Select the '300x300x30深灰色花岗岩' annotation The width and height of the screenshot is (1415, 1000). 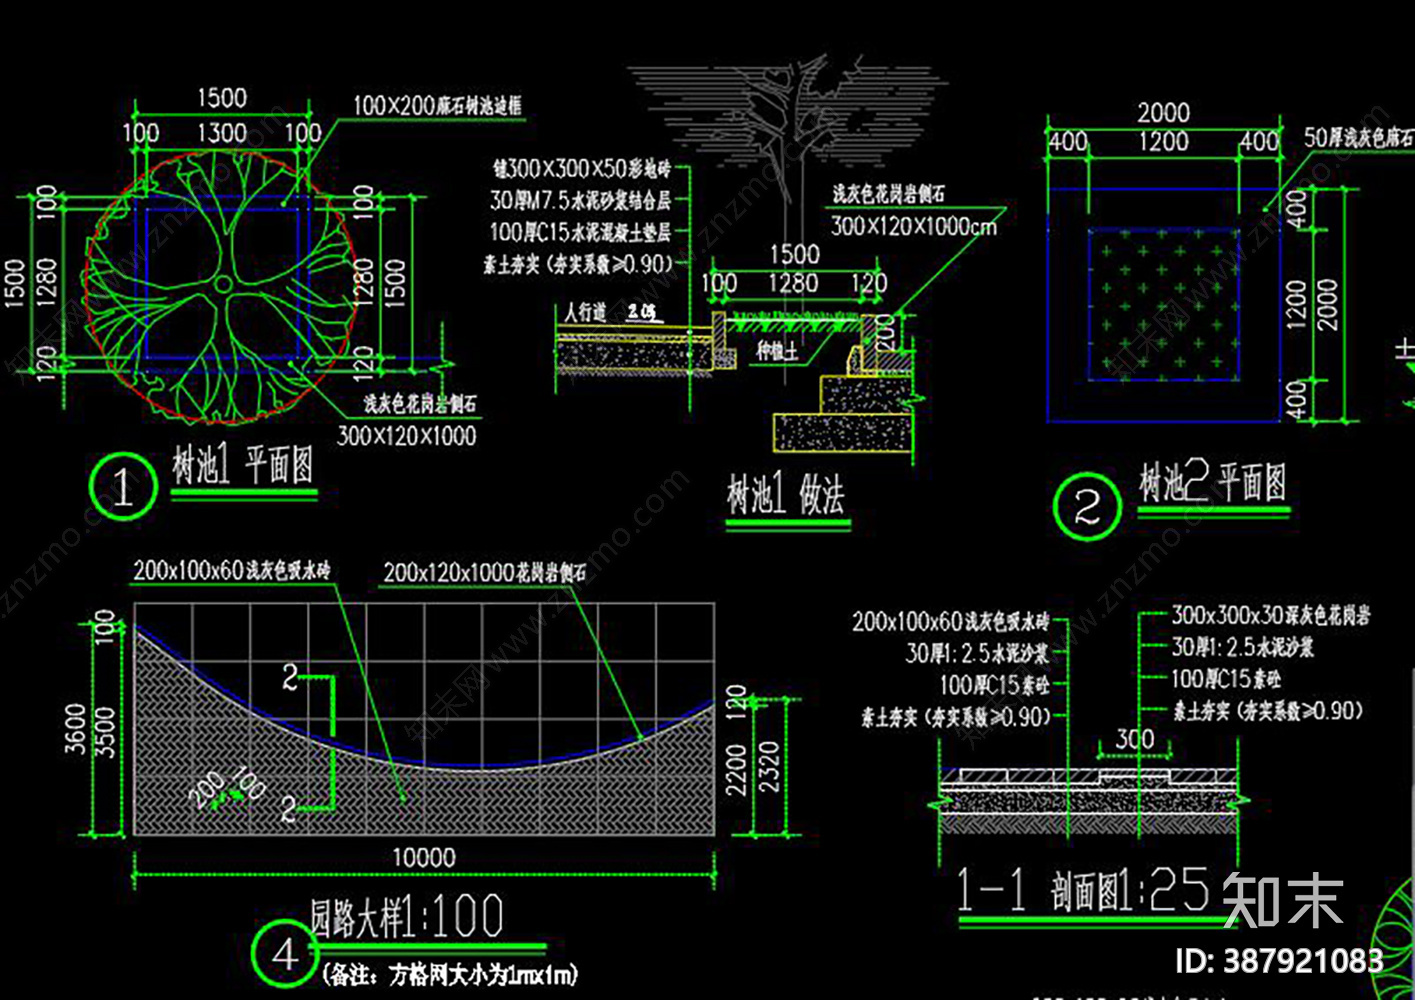click(1271, 615)
